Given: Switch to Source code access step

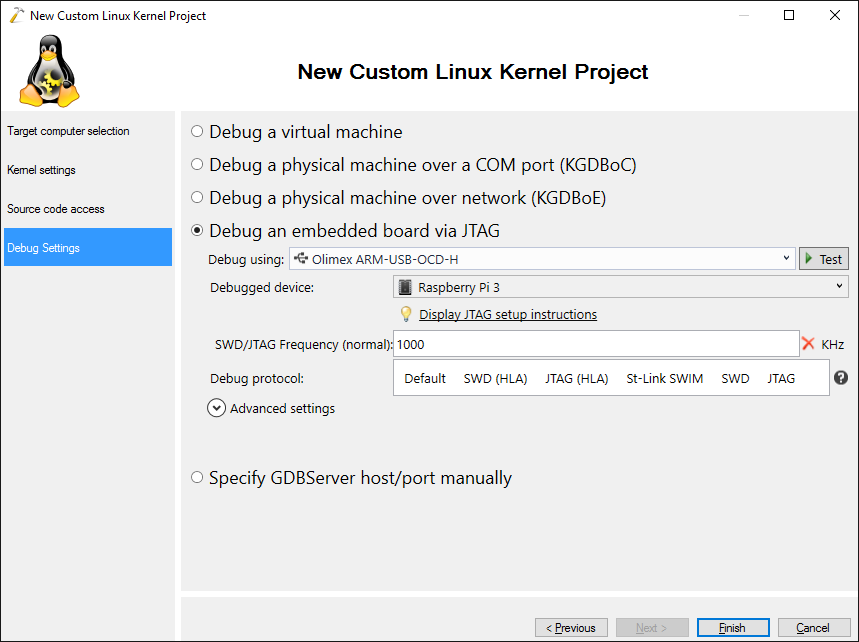Looking at the screenshot, I should pyautogui.click(x=55, y=209).
